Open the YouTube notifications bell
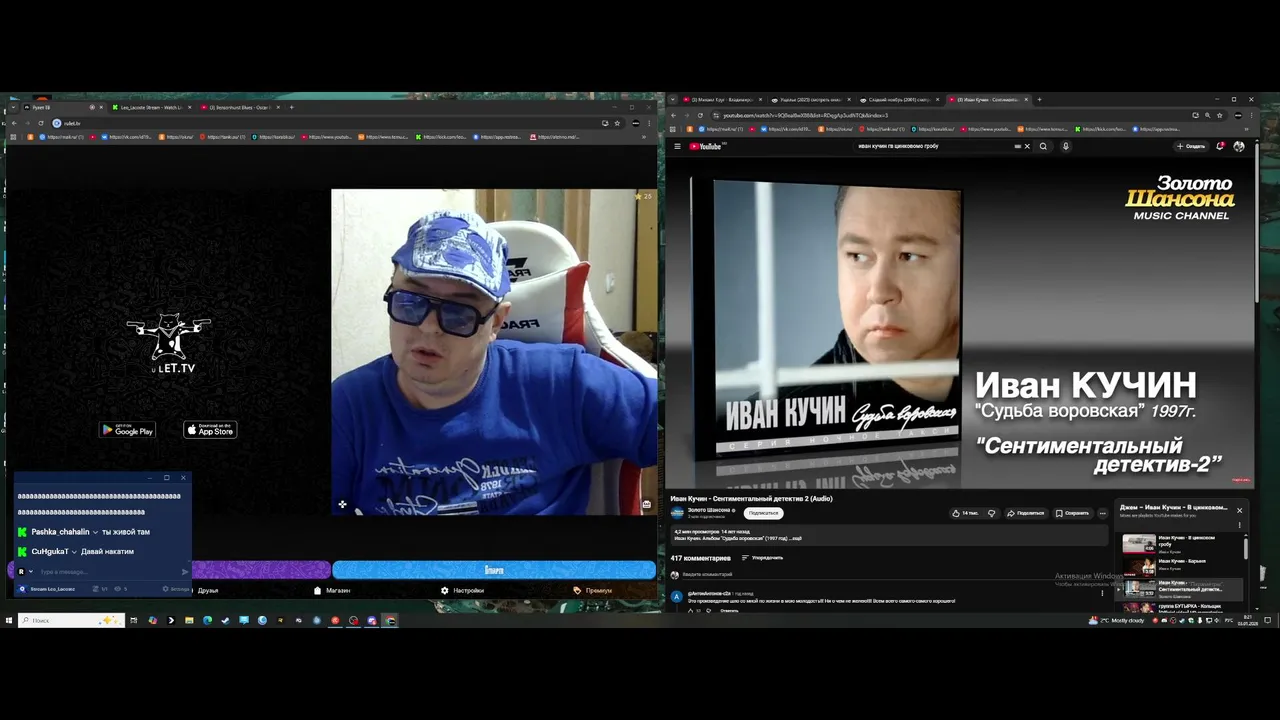 pos(1220,146)
